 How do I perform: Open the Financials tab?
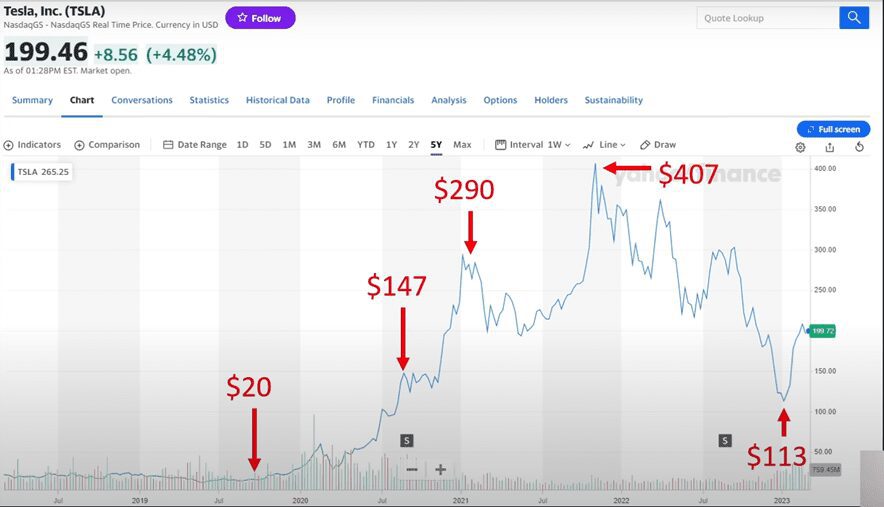pos(393,100)
